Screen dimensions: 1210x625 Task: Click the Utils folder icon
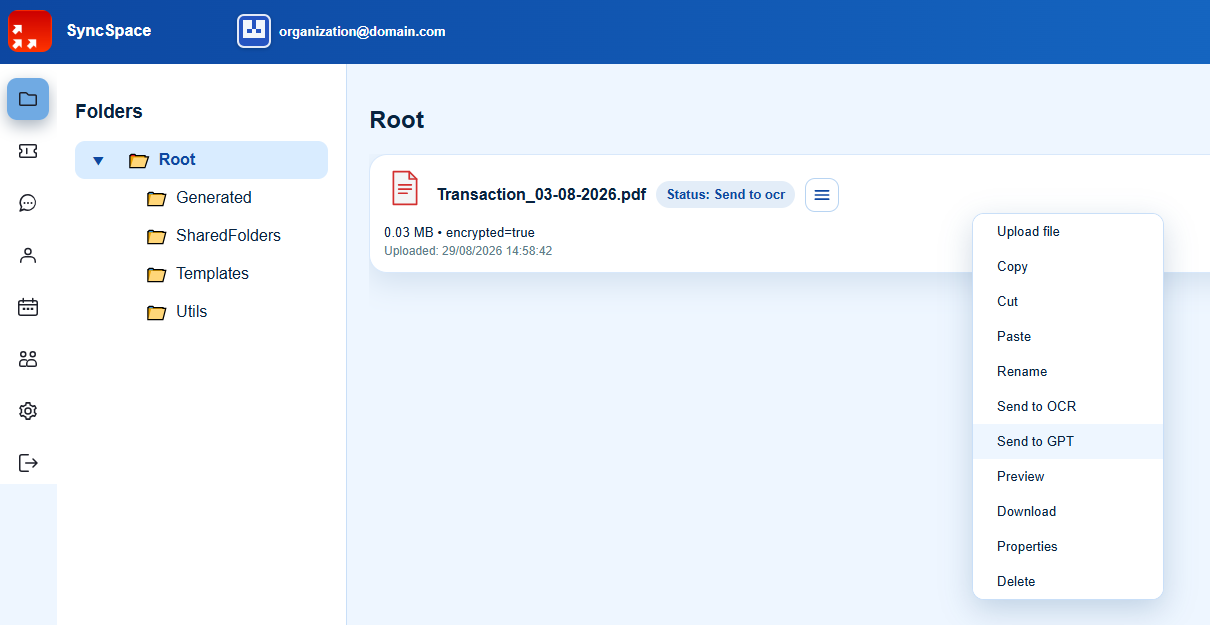(x=156, y=312)
